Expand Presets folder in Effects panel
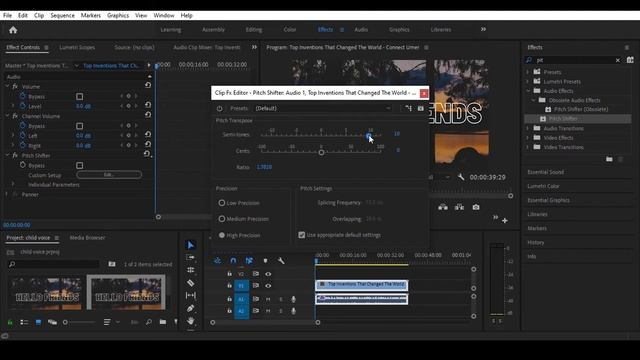Screen dimensions: 640x360 [x=527, y=72]
